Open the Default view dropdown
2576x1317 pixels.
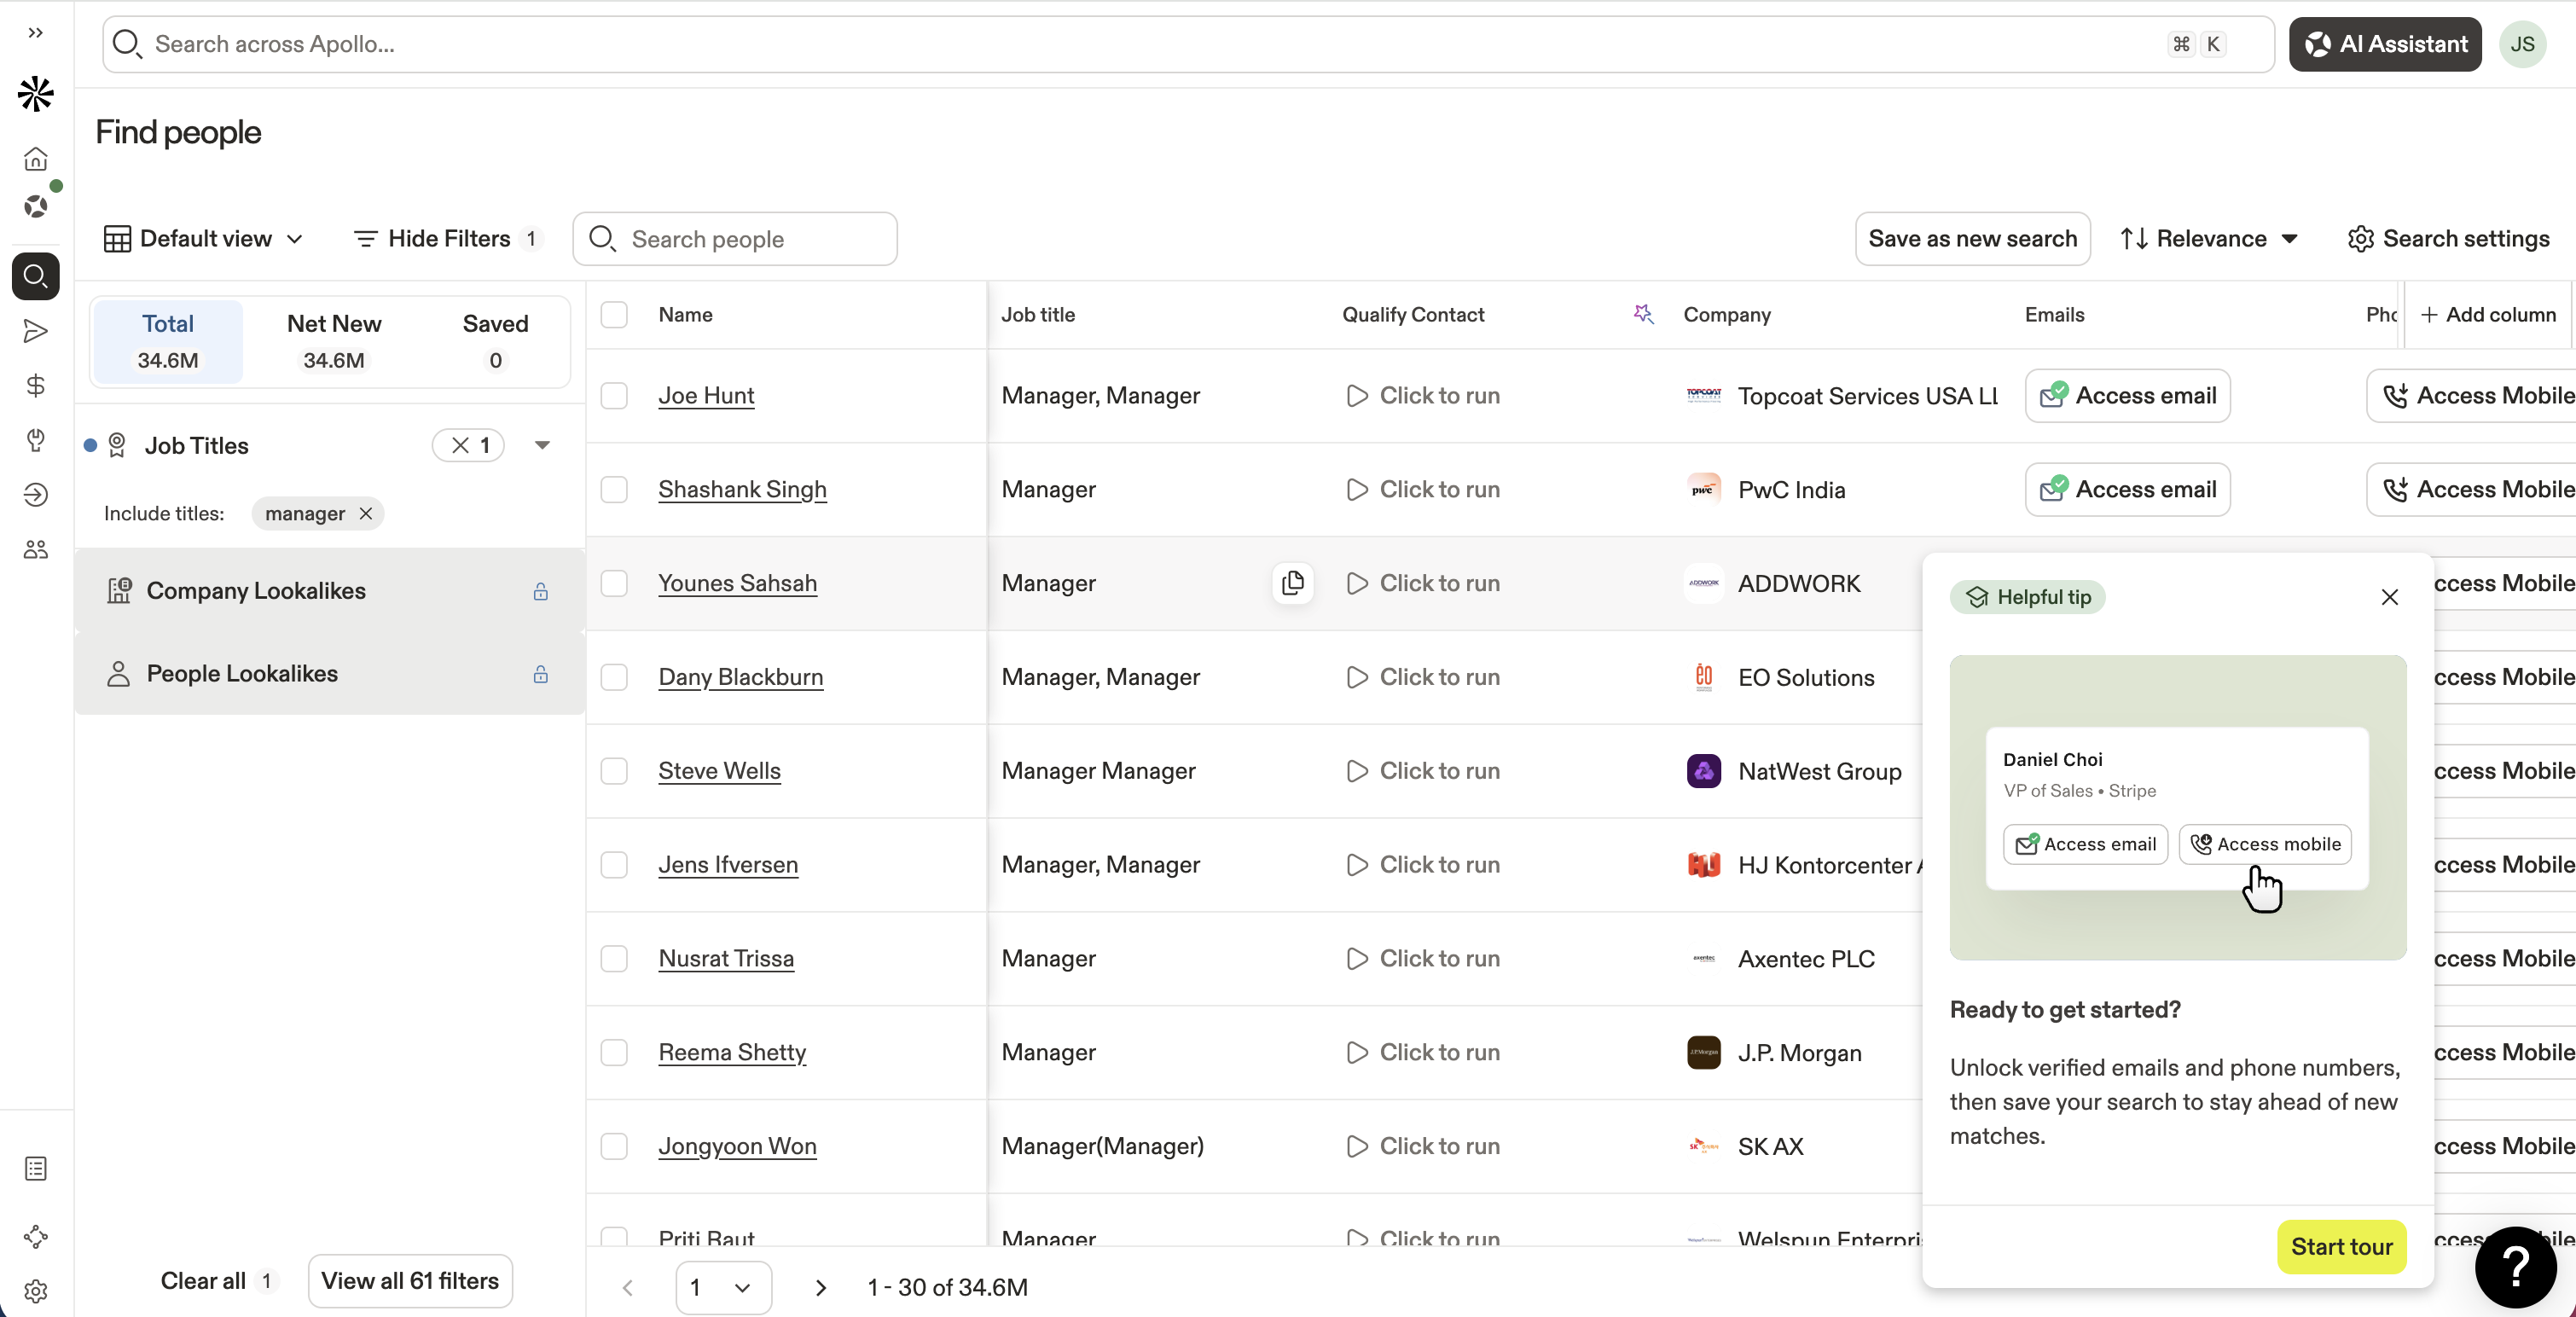click(203, 239)
